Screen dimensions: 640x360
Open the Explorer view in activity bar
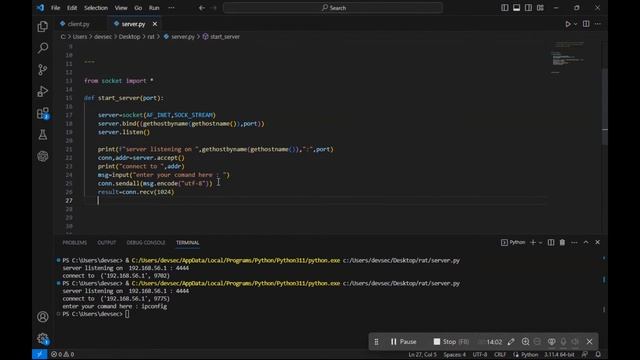pyautogui.click(x=42, y=27)
